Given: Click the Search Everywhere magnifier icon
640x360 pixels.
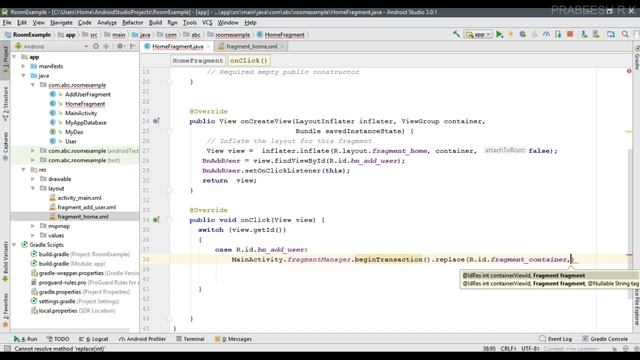Looking at the screenshot, I should tap(625, 35).
